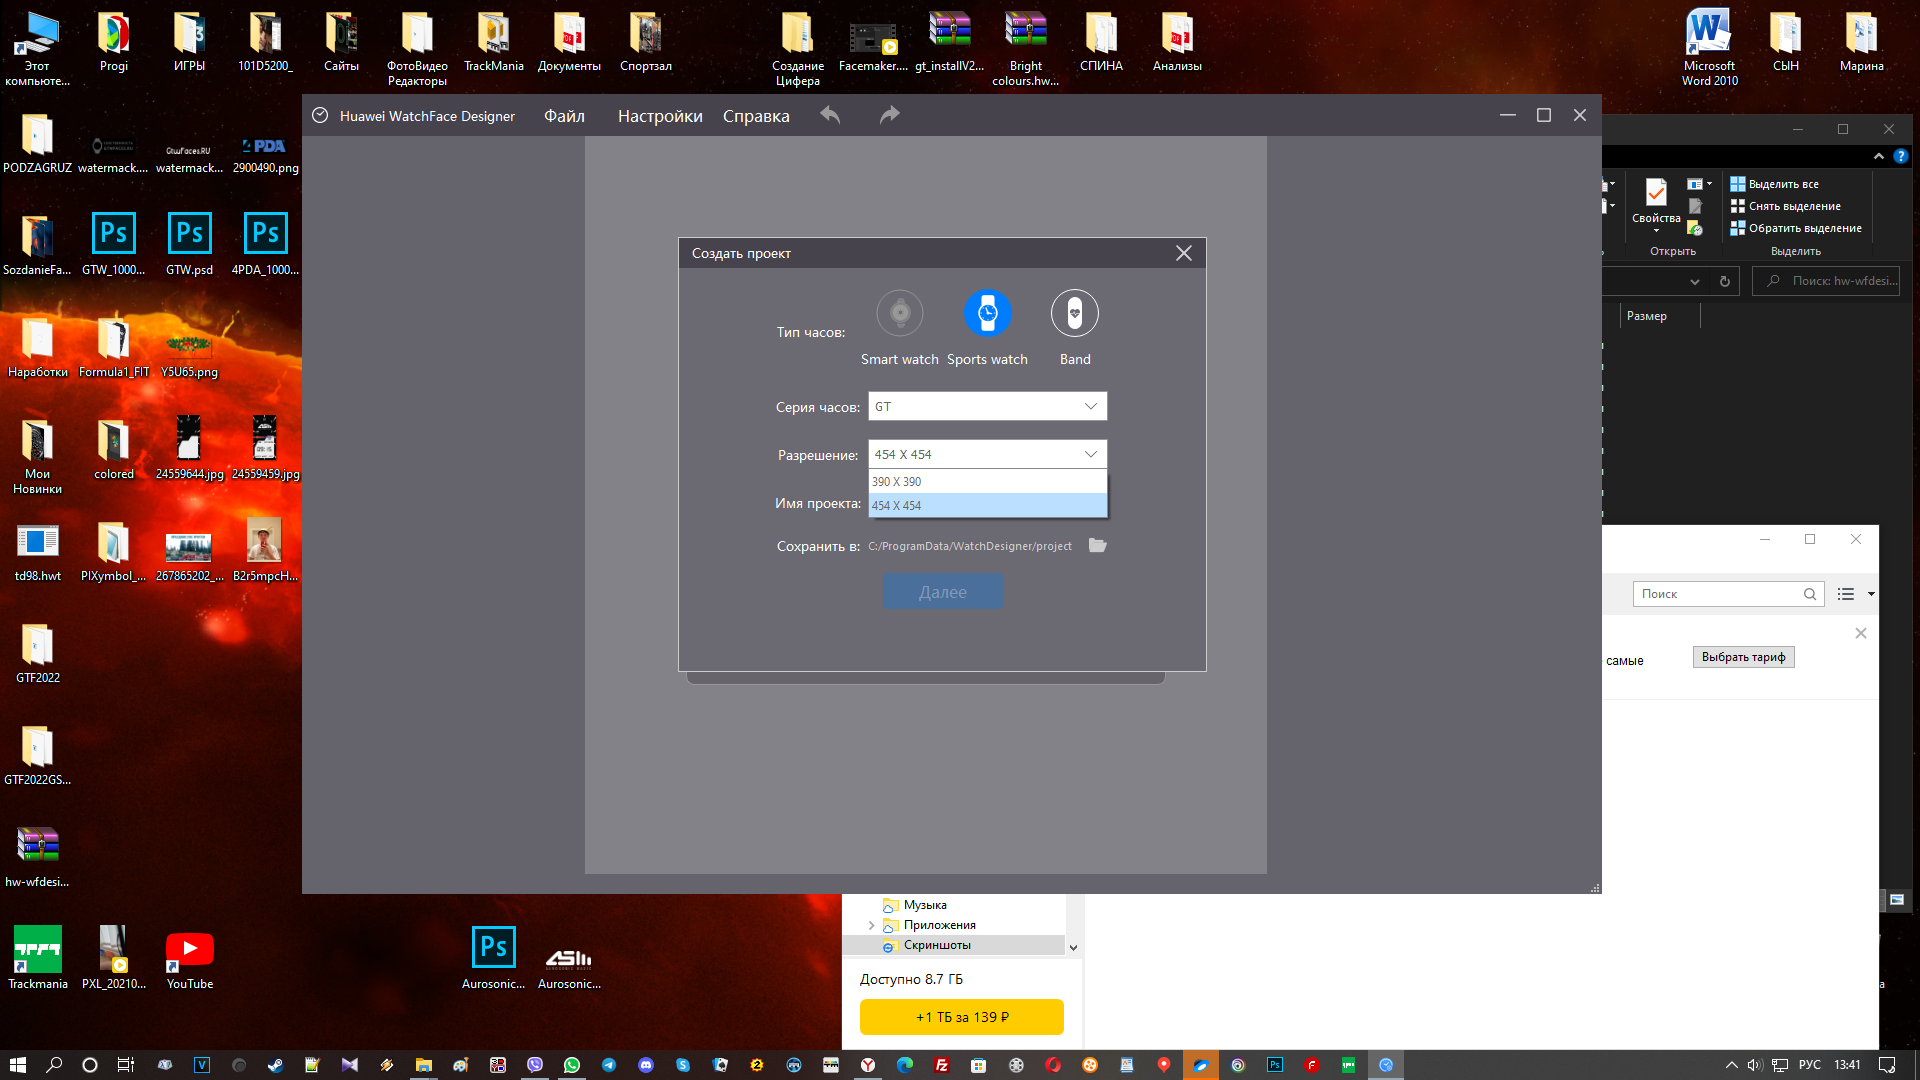
Task: Dismiss the tariff banner with its X
Action: 1860,633
